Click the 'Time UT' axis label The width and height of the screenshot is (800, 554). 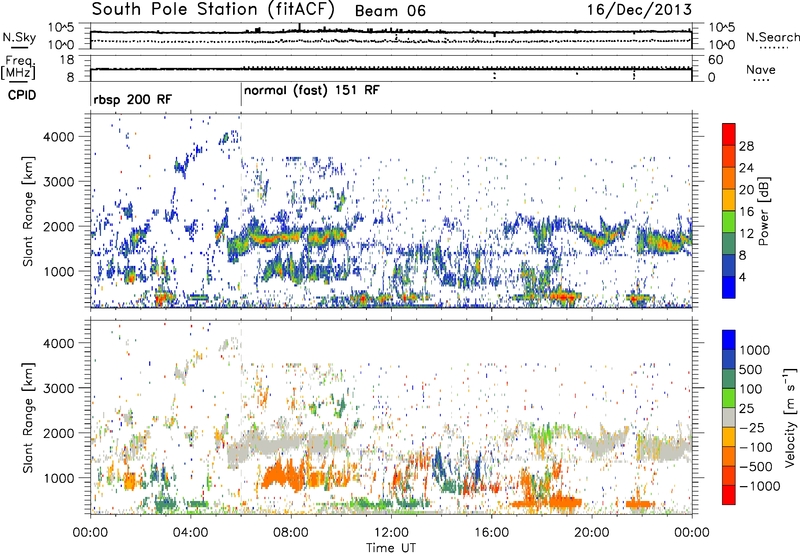(x=391, y=548)
